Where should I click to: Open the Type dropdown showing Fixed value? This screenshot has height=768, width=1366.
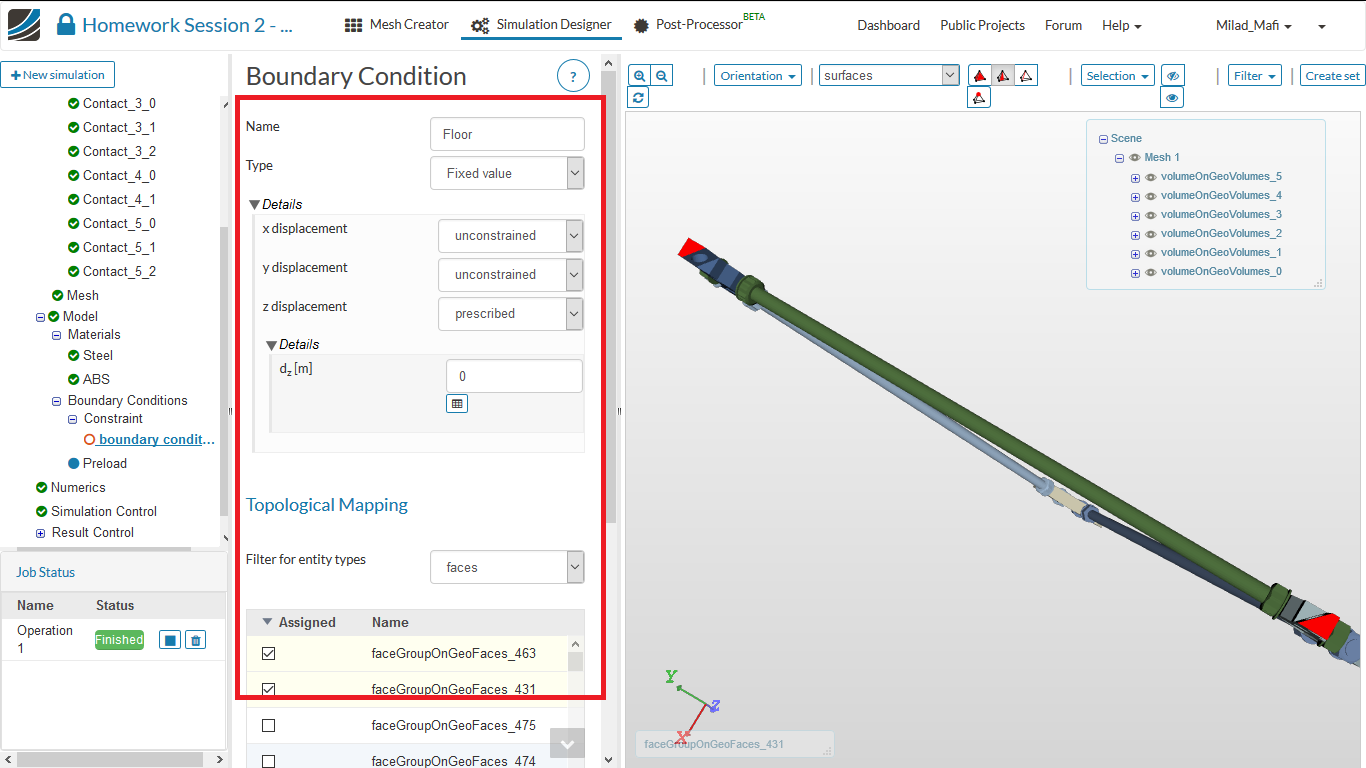(507, 173)
